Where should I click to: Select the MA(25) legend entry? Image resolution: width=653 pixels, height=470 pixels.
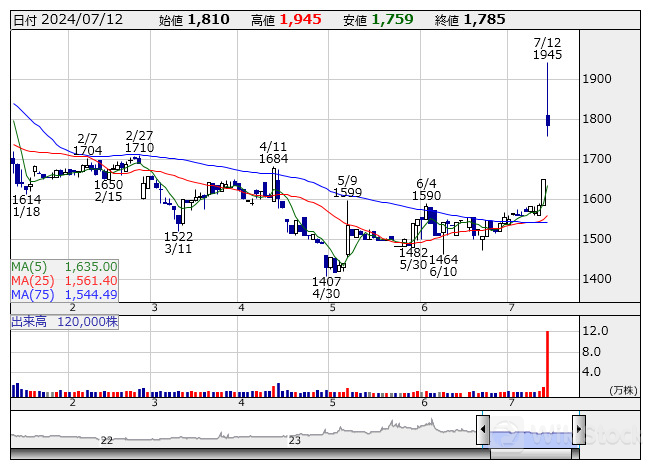coord(65,281)
